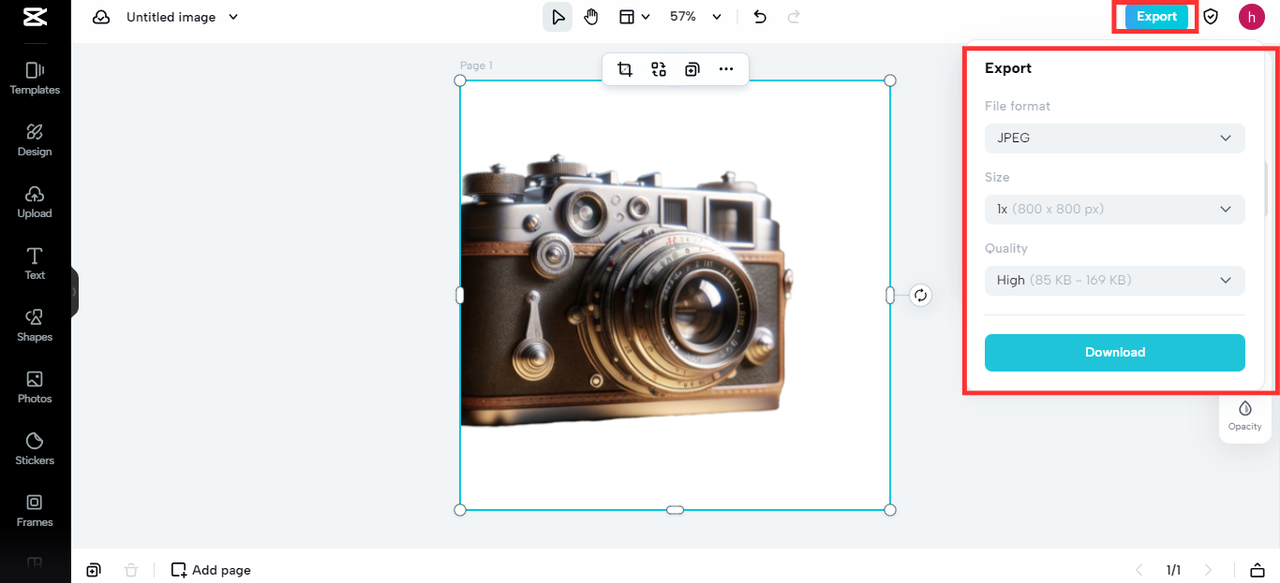The height and width of the screenshot is (583, 1280).
Task: Open the File format JPEG dropdown
Action: pos(1115,138)
